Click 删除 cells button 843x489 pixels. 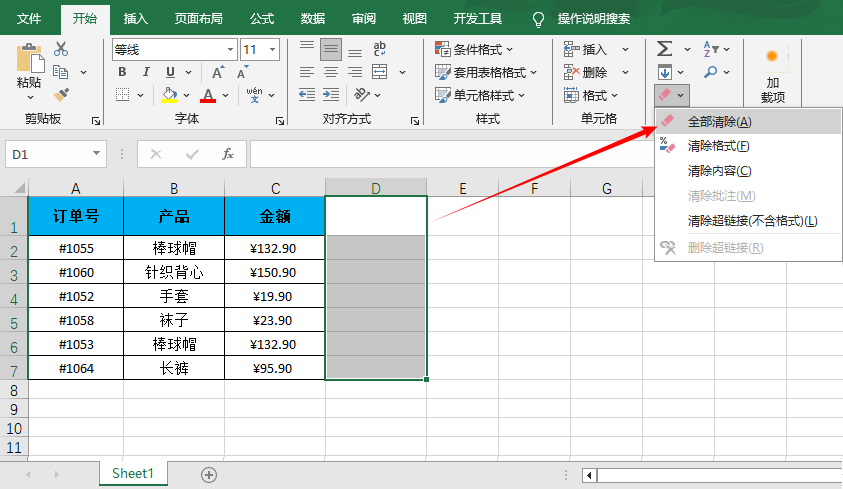[585, 72]
